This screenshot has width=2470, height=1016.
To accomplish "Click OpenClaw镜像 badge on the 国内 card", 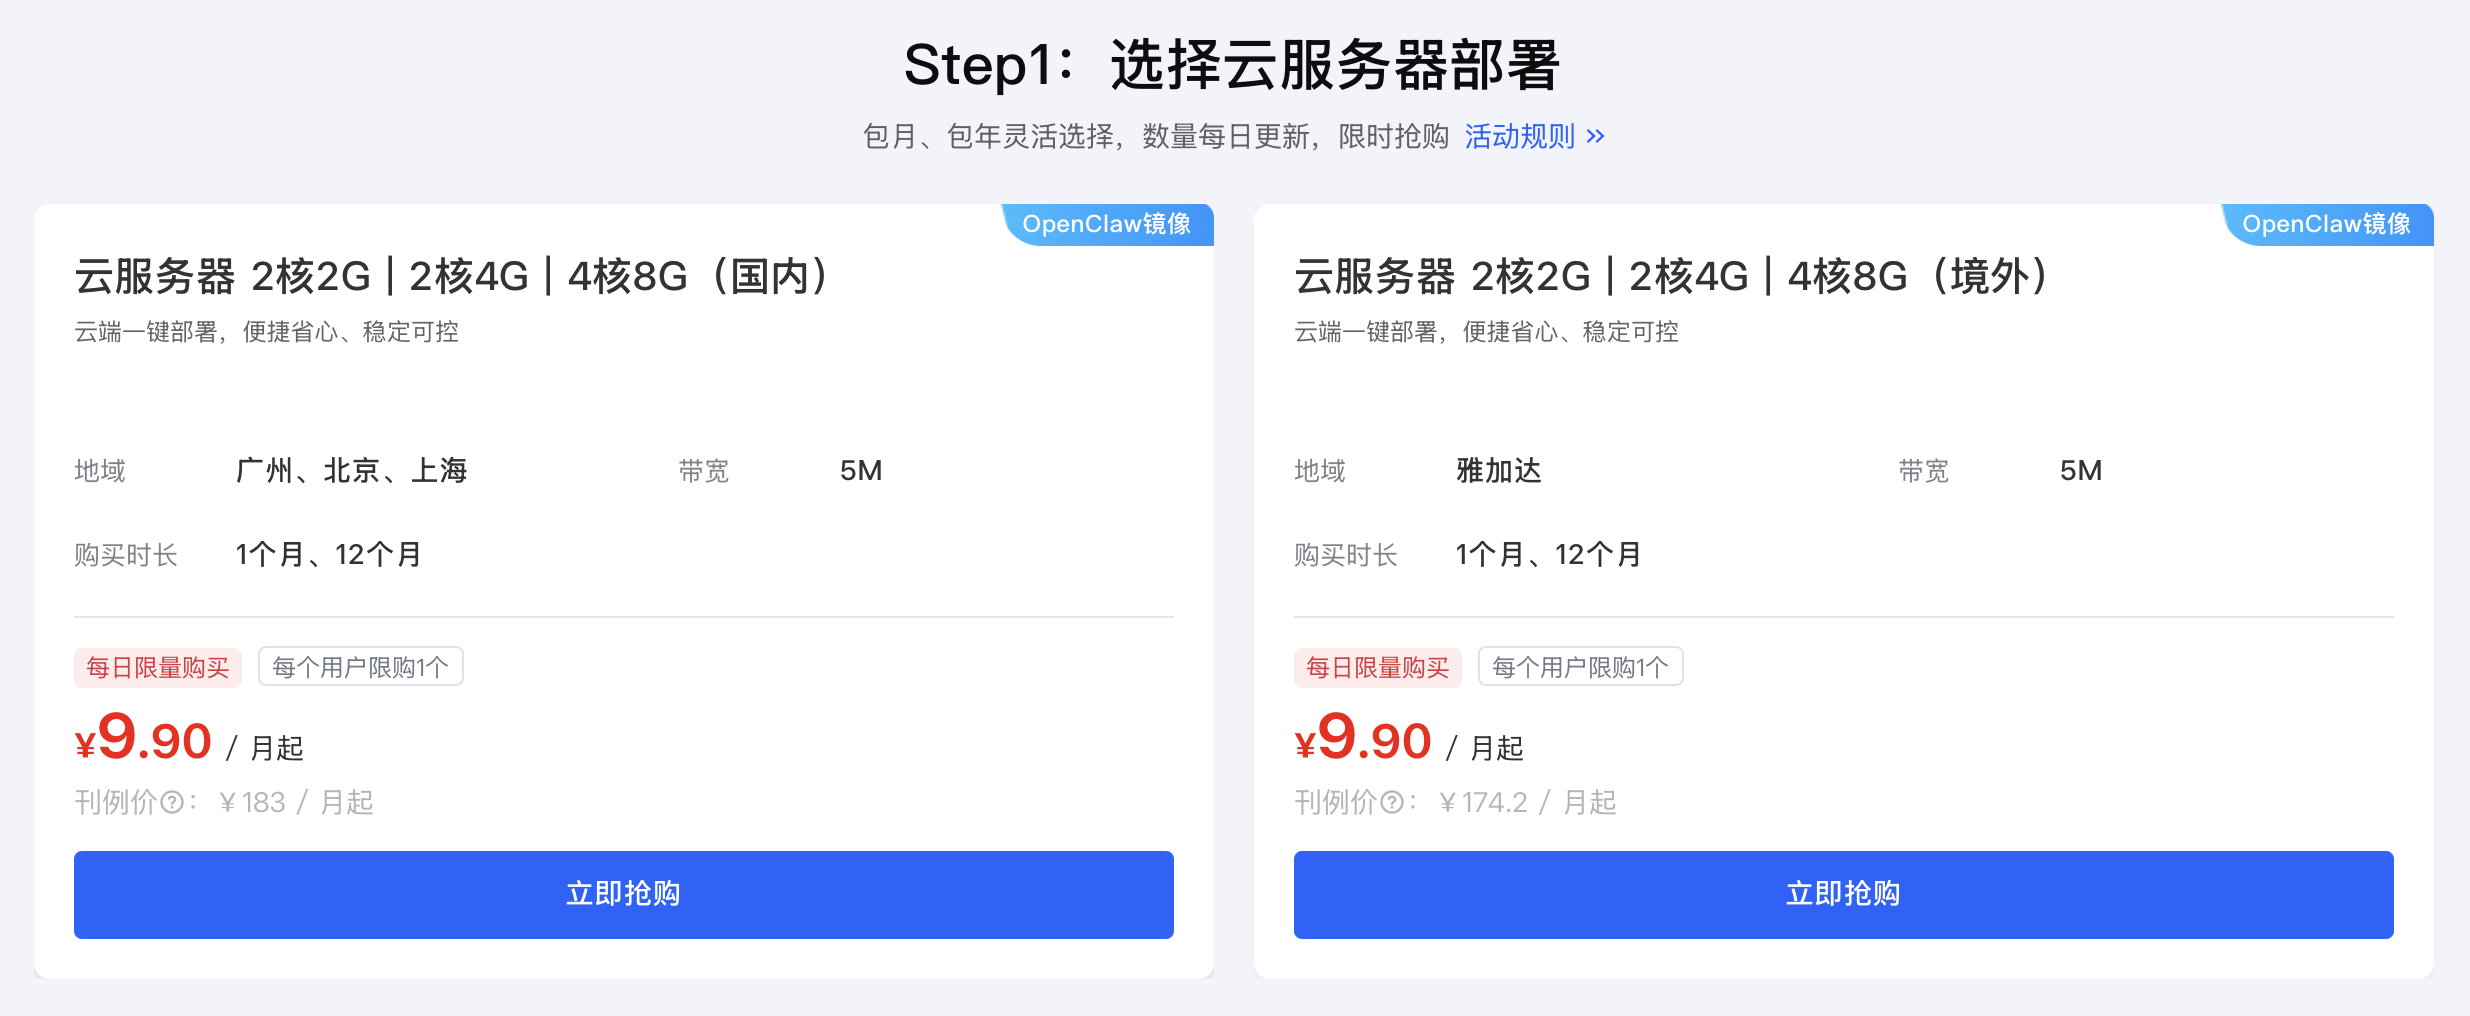I will coord(1107,224).
